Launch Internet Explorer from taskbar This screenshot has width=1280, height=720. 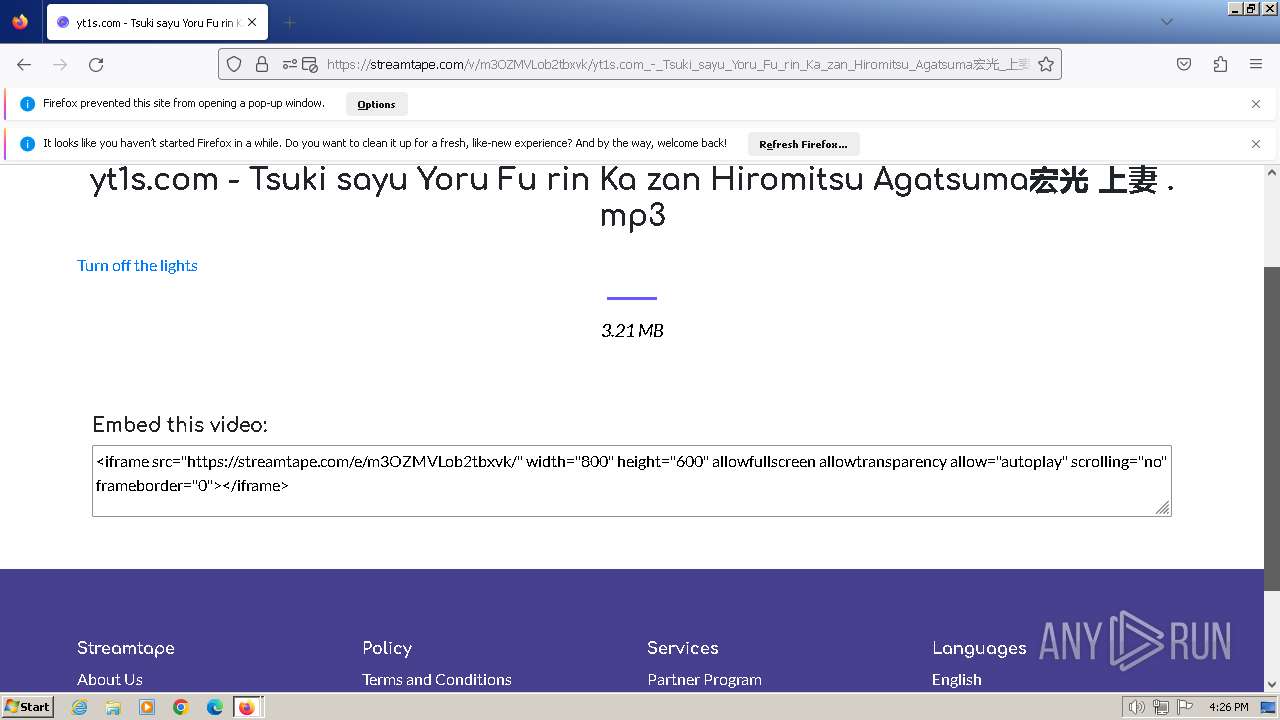coord(79,707)
